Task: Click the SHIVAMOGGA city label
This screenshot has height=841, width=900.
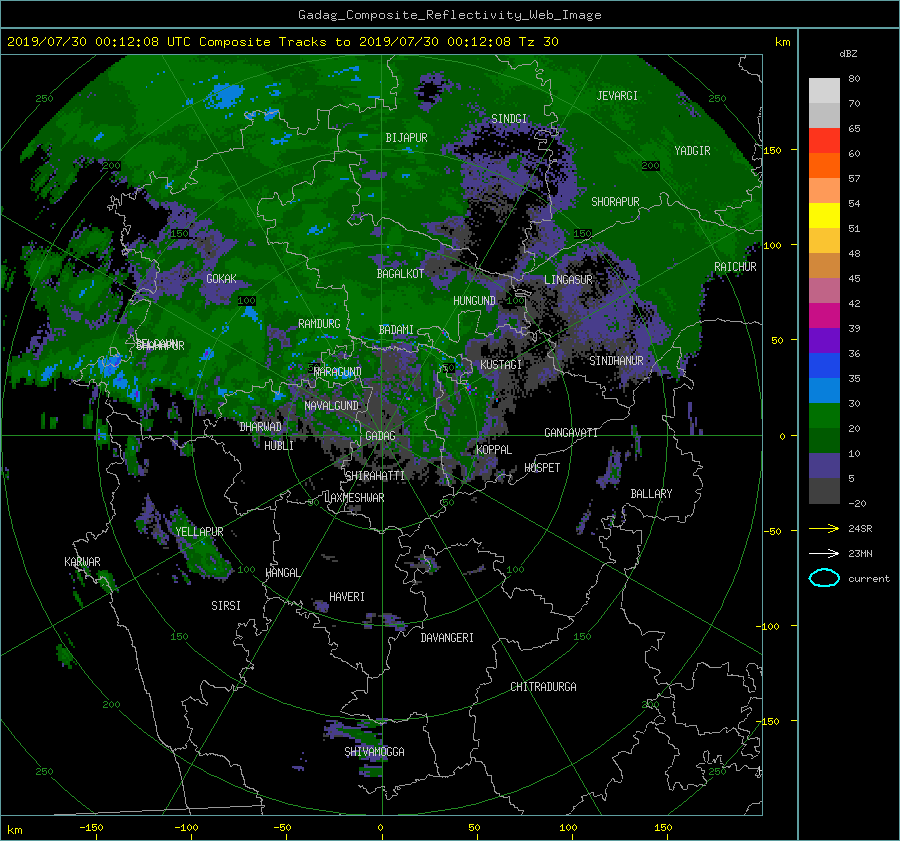Action: pyautogui.click(x=374, y=751)
